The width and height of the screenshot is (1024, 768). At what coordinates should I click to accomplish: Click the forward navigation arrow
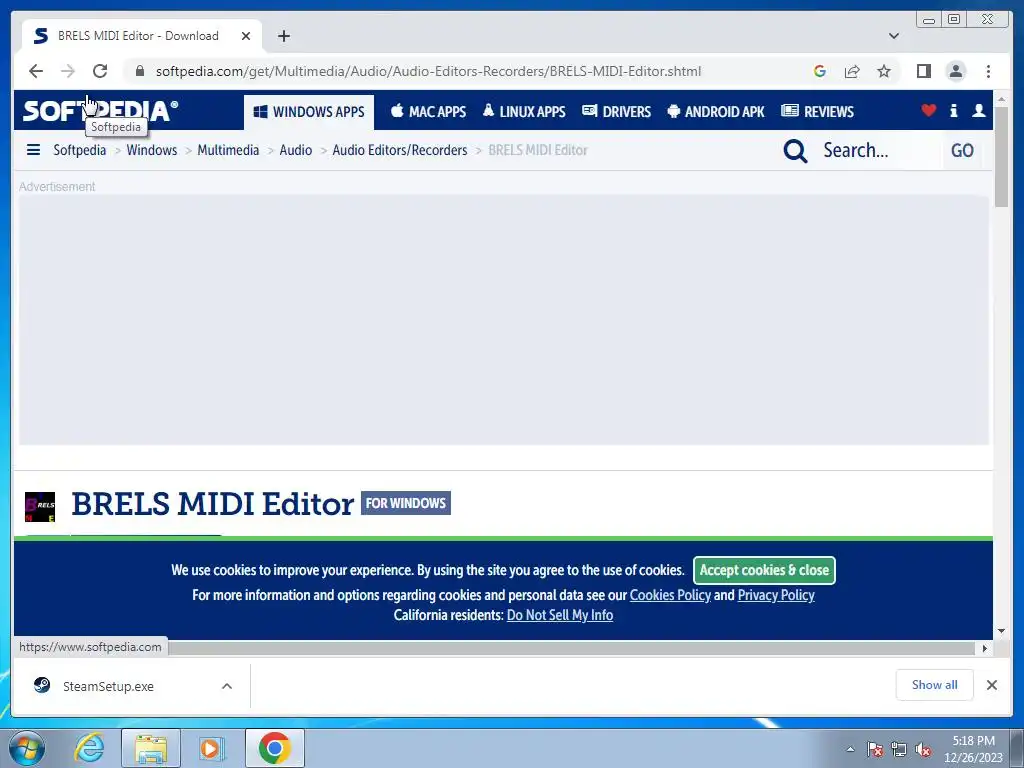click(68, 71)
